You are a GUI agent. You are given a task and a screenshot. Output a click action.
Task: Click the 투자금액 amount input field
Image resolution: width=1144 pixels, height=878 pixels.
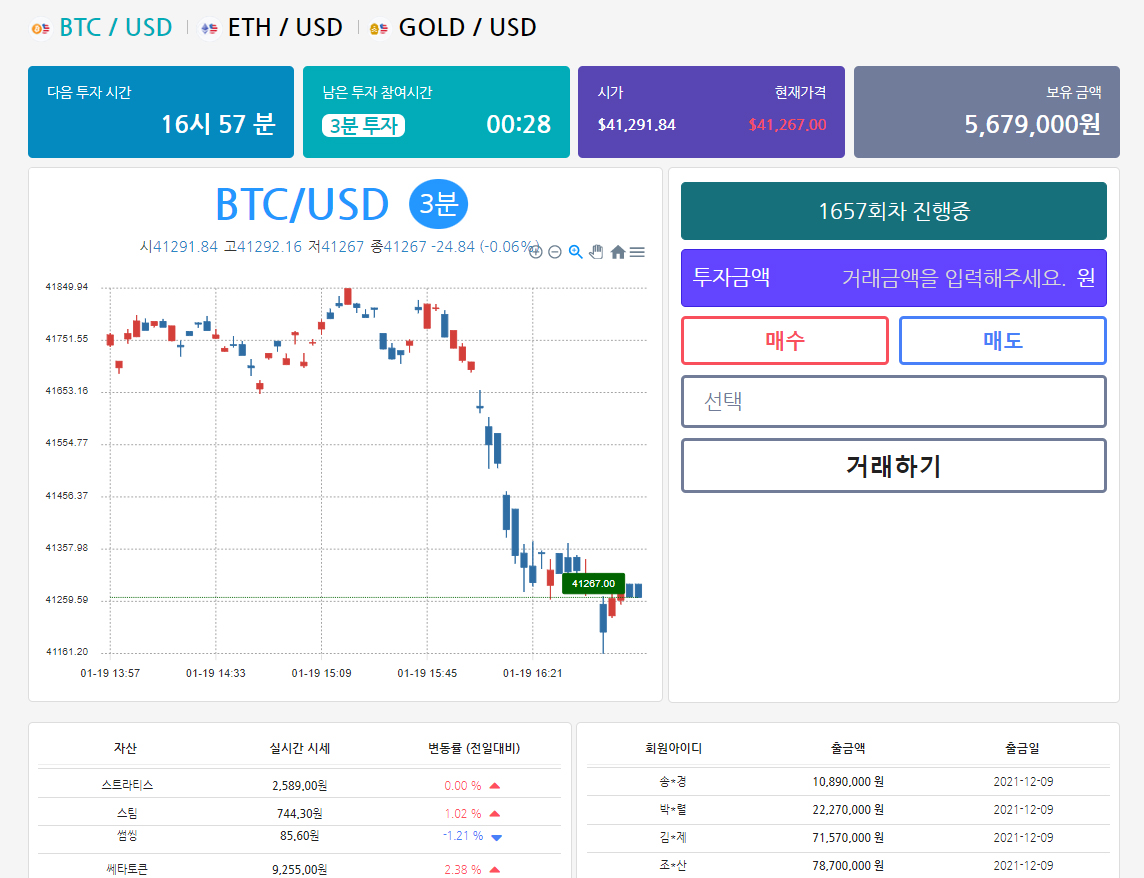pos(894,278)
